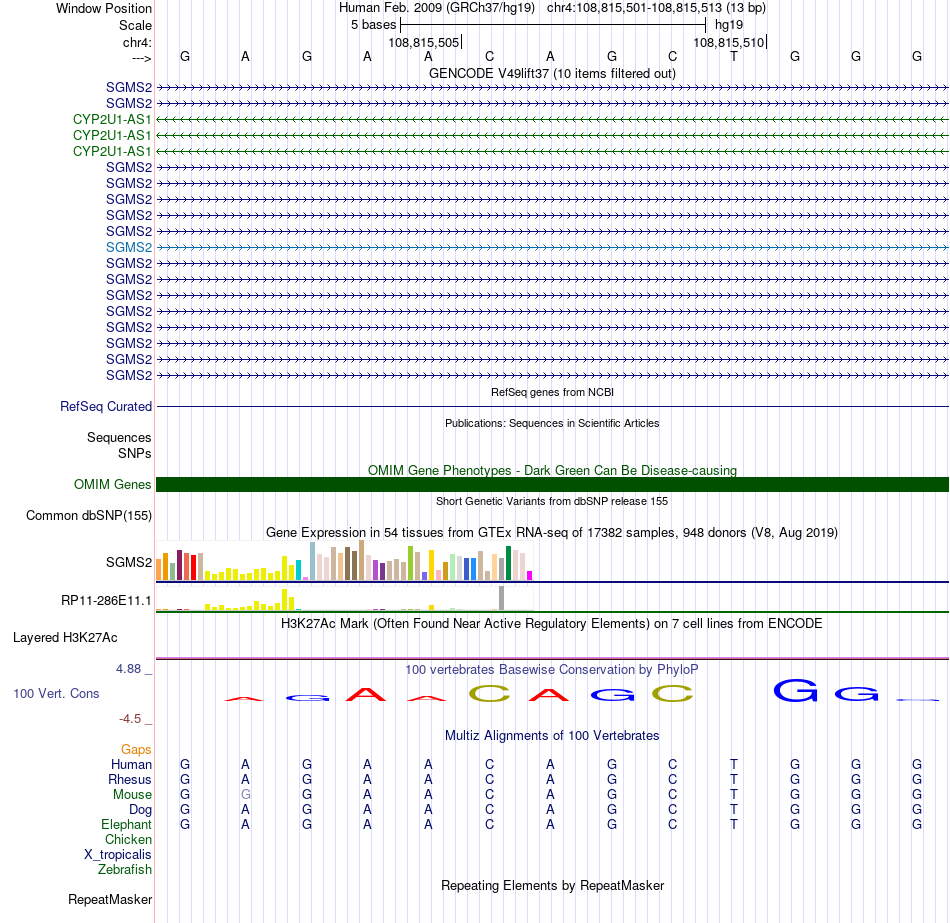The height and width of the screenshot is (923, 950).
Task: Open Publications: Sequences in Scientific Articles title
Action: [552, 423]
